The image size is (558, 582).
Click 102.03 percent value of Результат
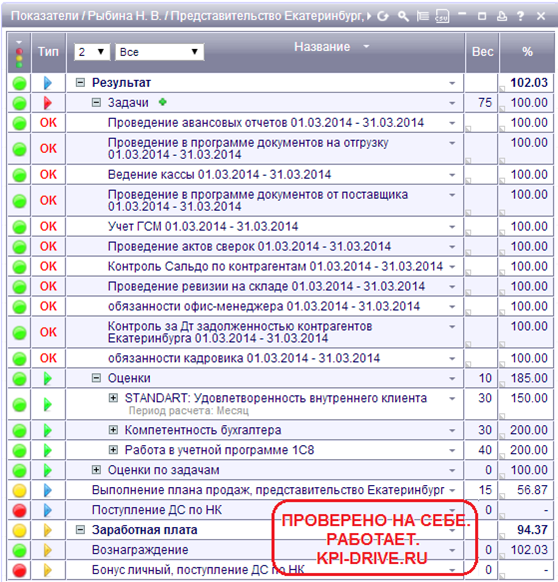tap(529, 82)
